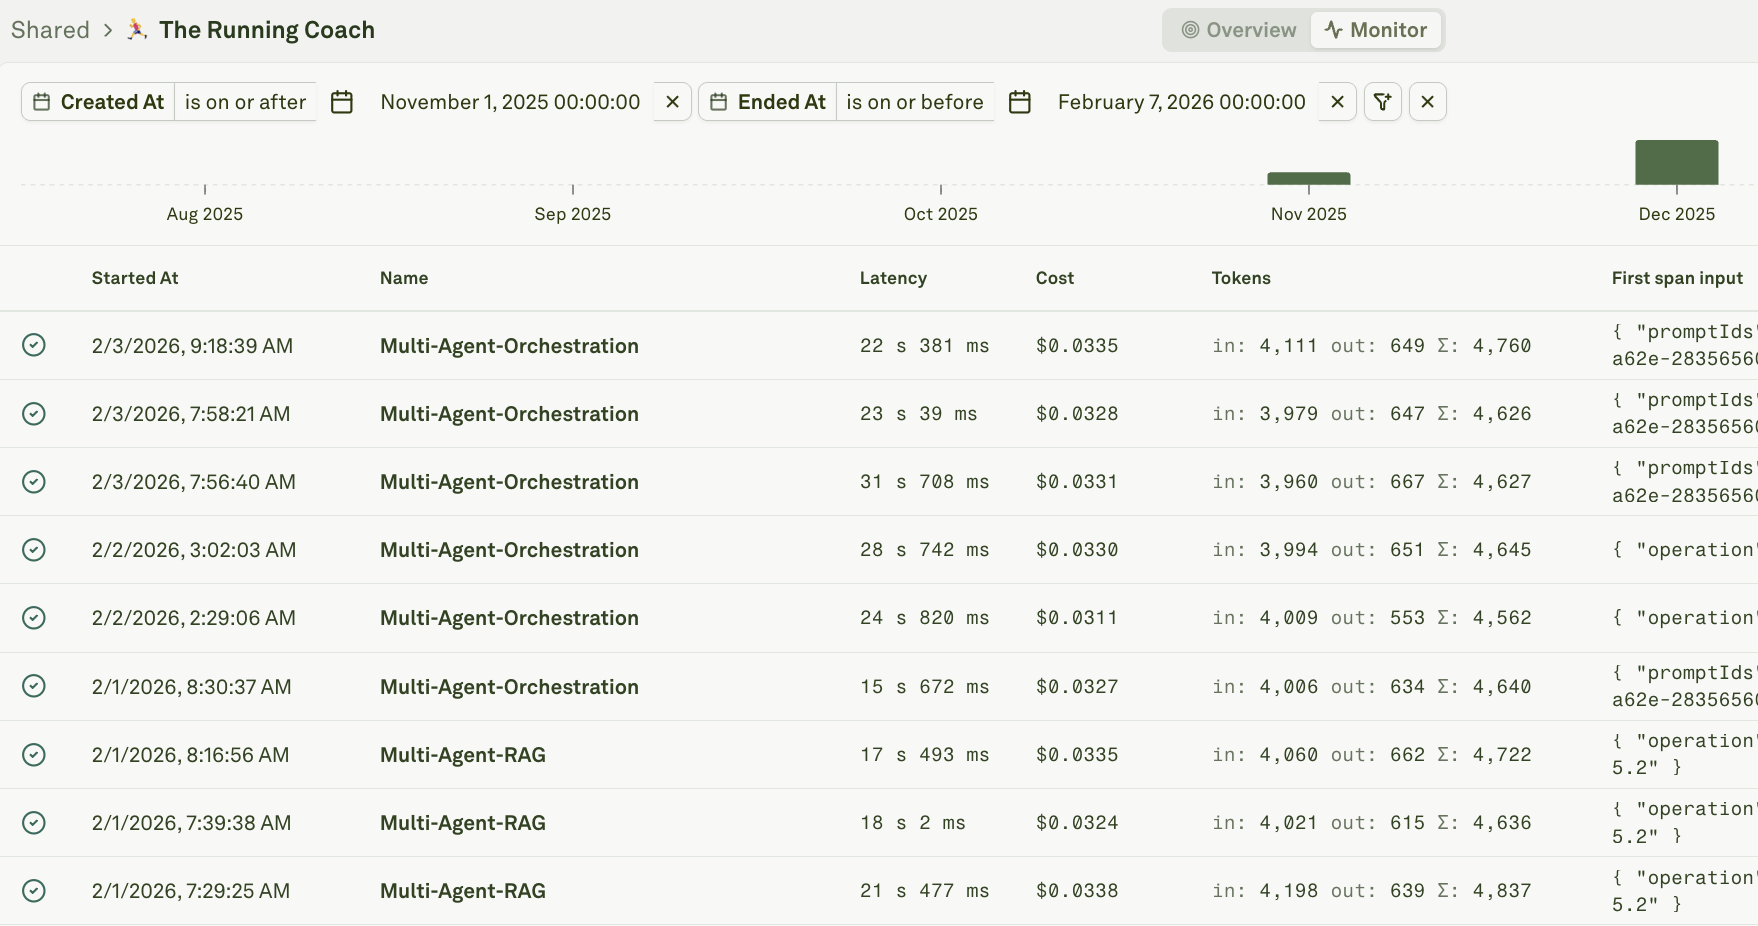
Task: Open the calendar picker for Created At date
Action: coord(342,101)
